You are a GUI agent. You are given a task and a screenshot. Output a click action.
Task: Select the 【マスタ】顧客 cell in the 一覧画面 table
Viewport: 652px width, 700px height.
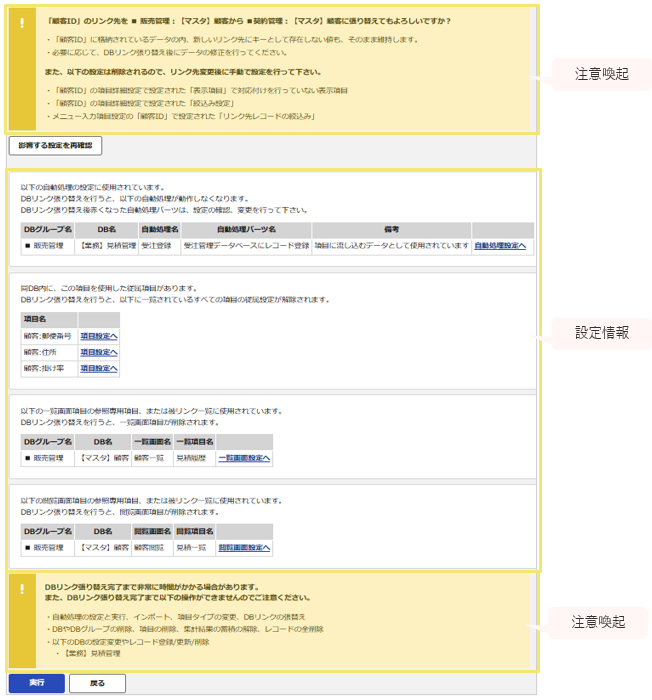point(103,458)
